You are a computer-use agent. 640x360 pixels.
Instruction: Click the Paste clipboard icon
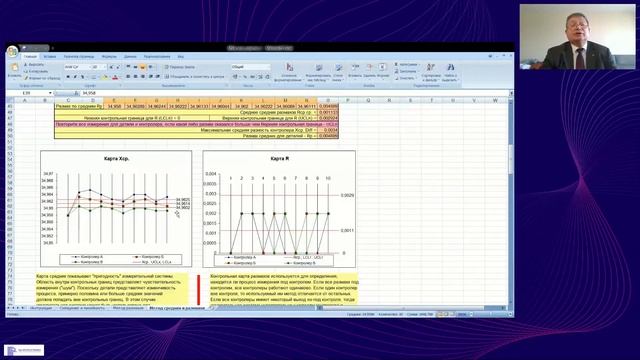14,67
